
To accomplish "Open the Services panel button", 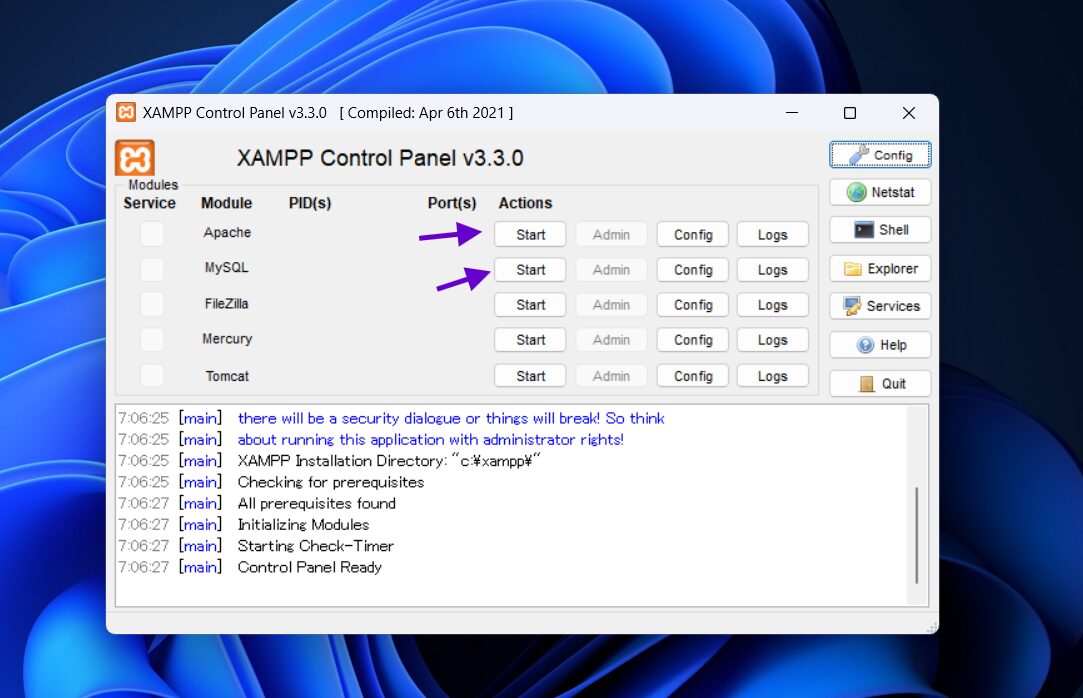I will [x=880, y=306].
